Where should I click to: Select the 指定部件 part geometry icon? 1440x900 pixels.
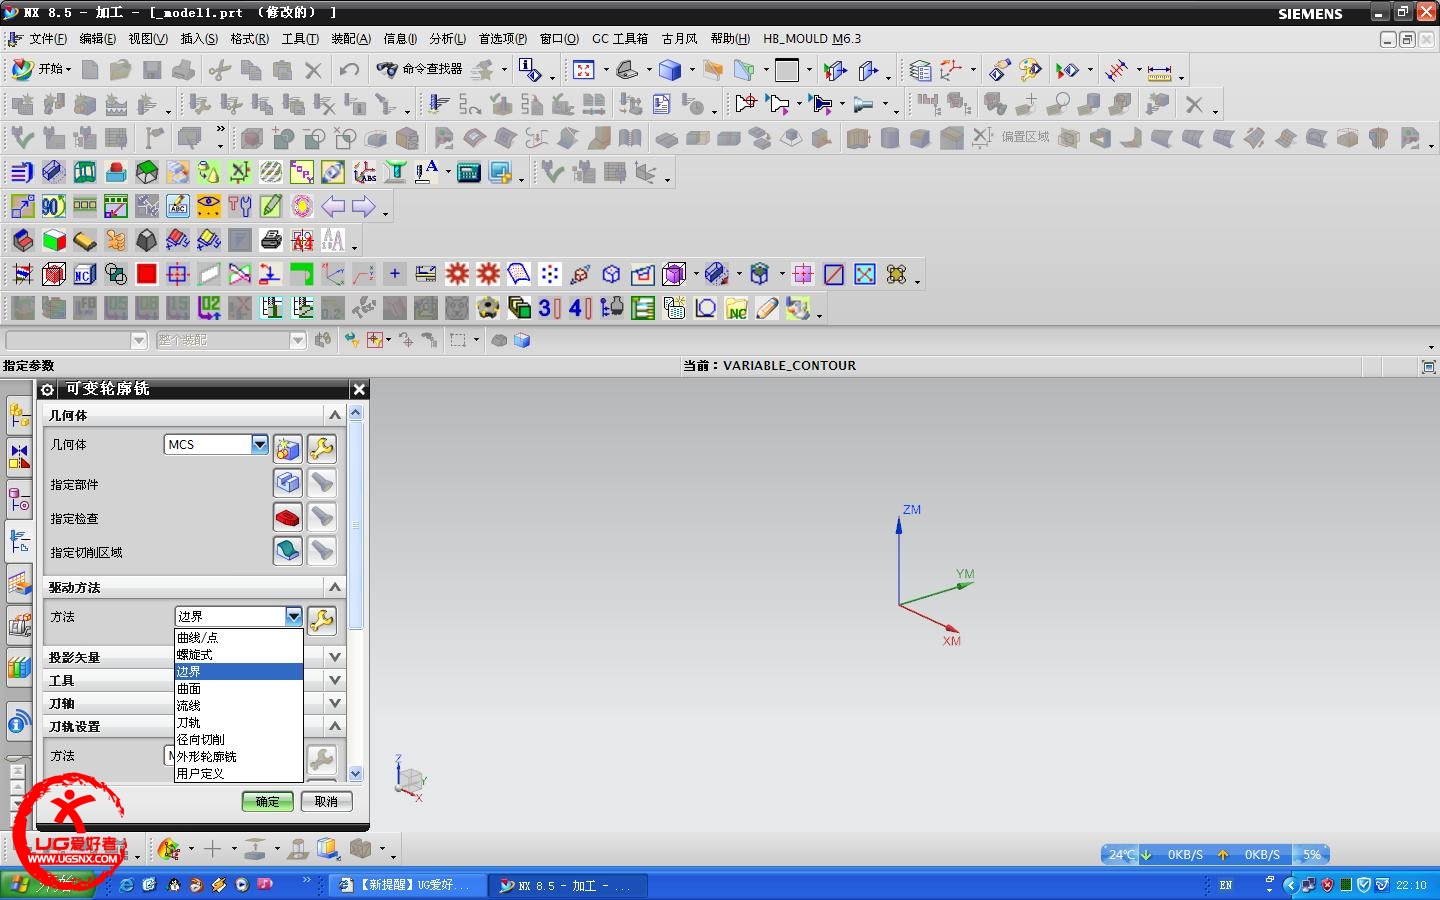(288, 483)
